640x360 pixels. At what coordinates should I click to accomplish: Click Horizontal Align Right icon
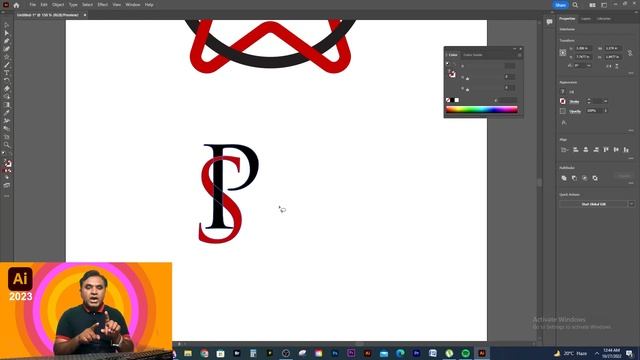[596, 150]
